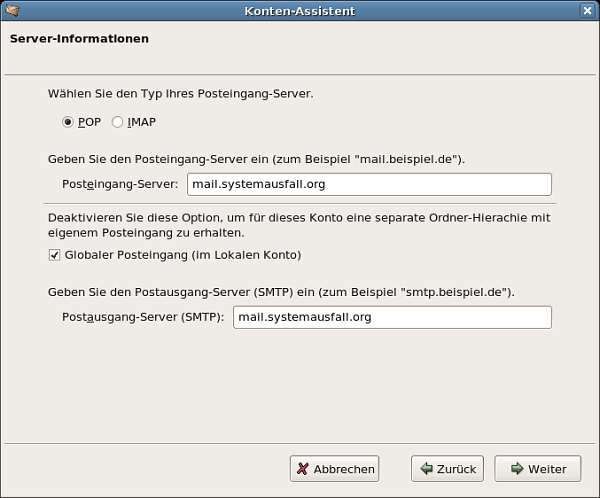600x498 pixels.
Task: Click the Zurück button
Action: point(447,469)
